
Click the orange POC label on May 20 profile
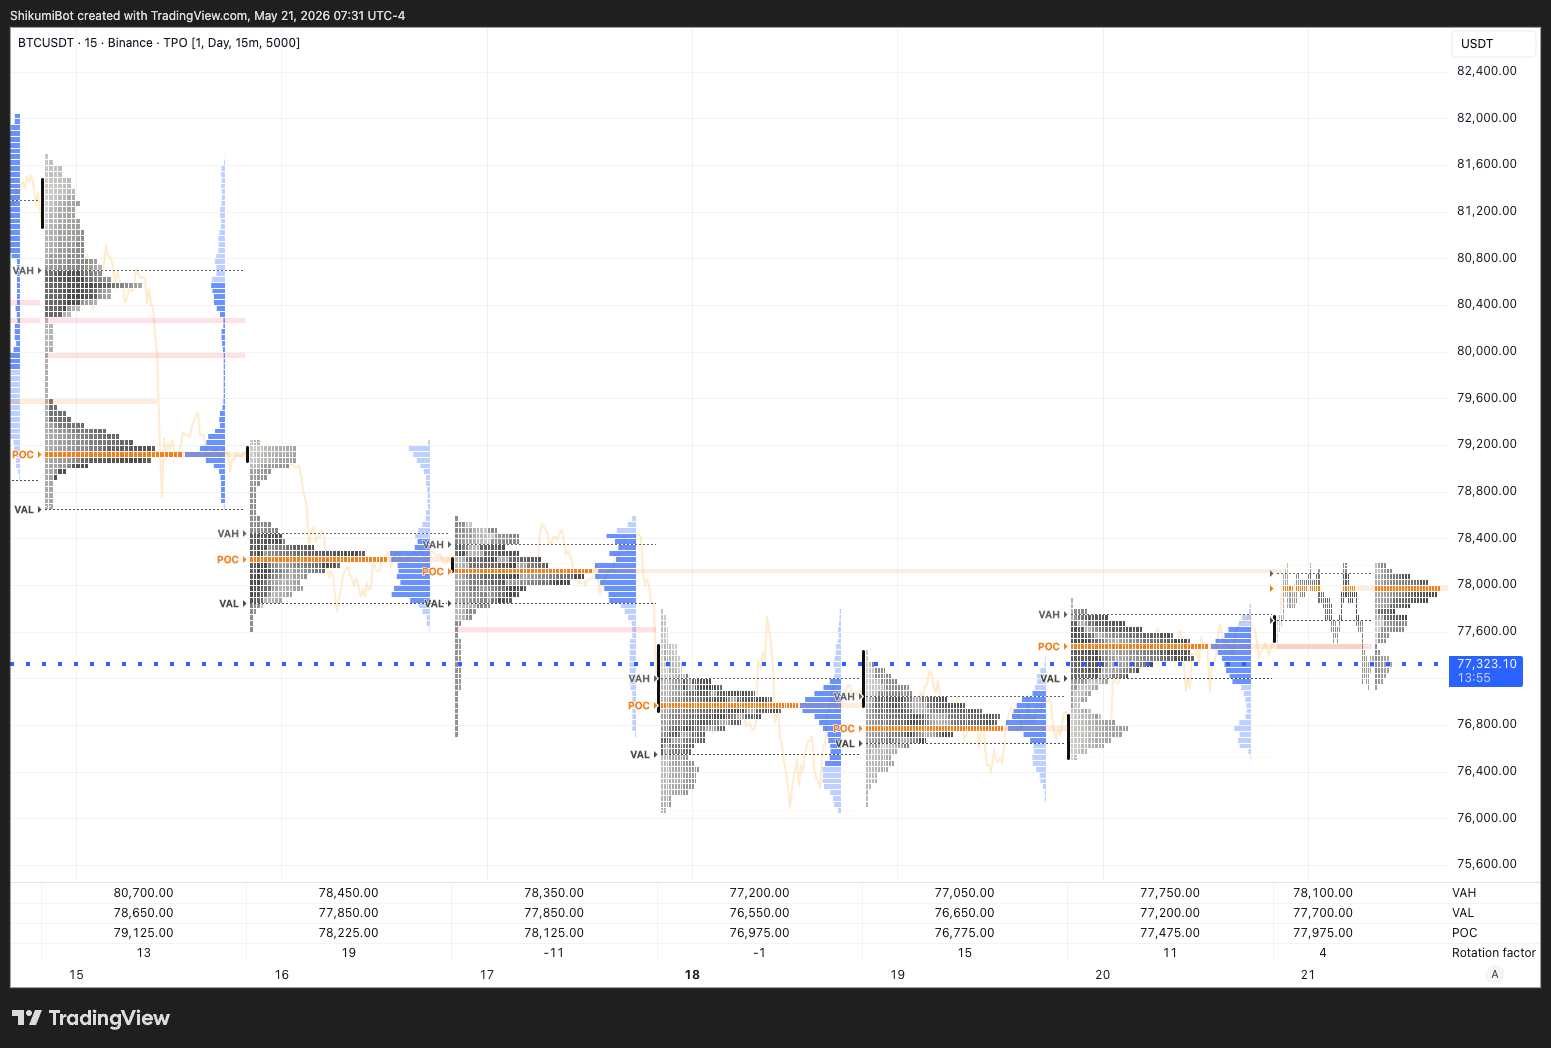coord(1048,647)
